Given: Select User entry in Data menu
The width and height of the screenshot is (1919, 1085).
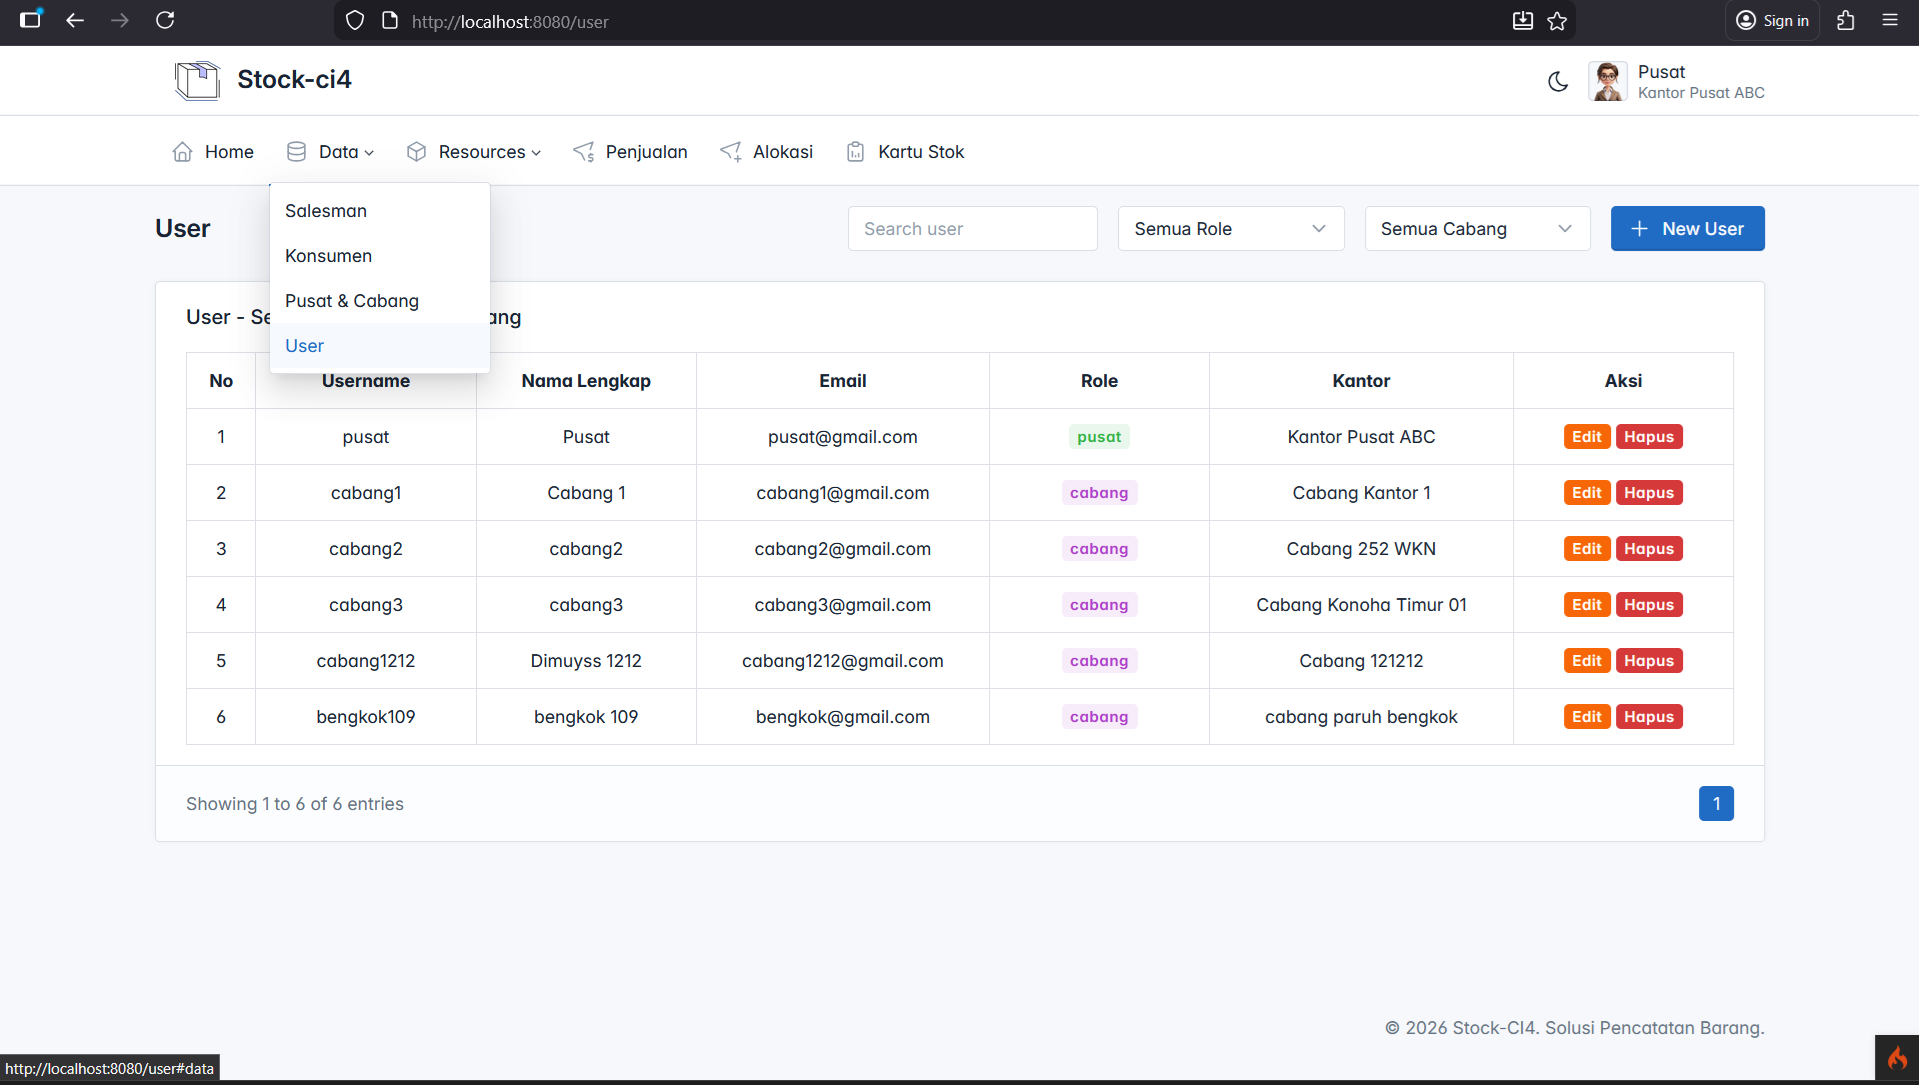Looking at the screenshot, I should pos(379,346).
